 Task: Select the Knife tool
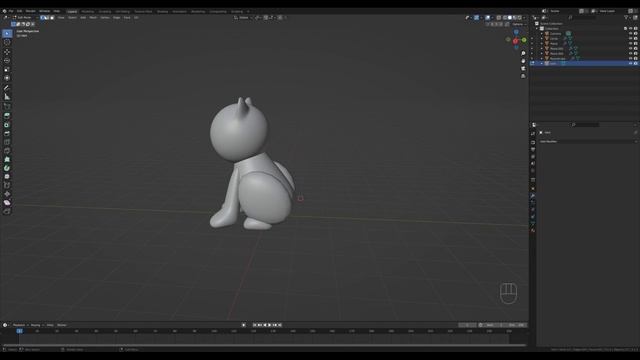7,151
